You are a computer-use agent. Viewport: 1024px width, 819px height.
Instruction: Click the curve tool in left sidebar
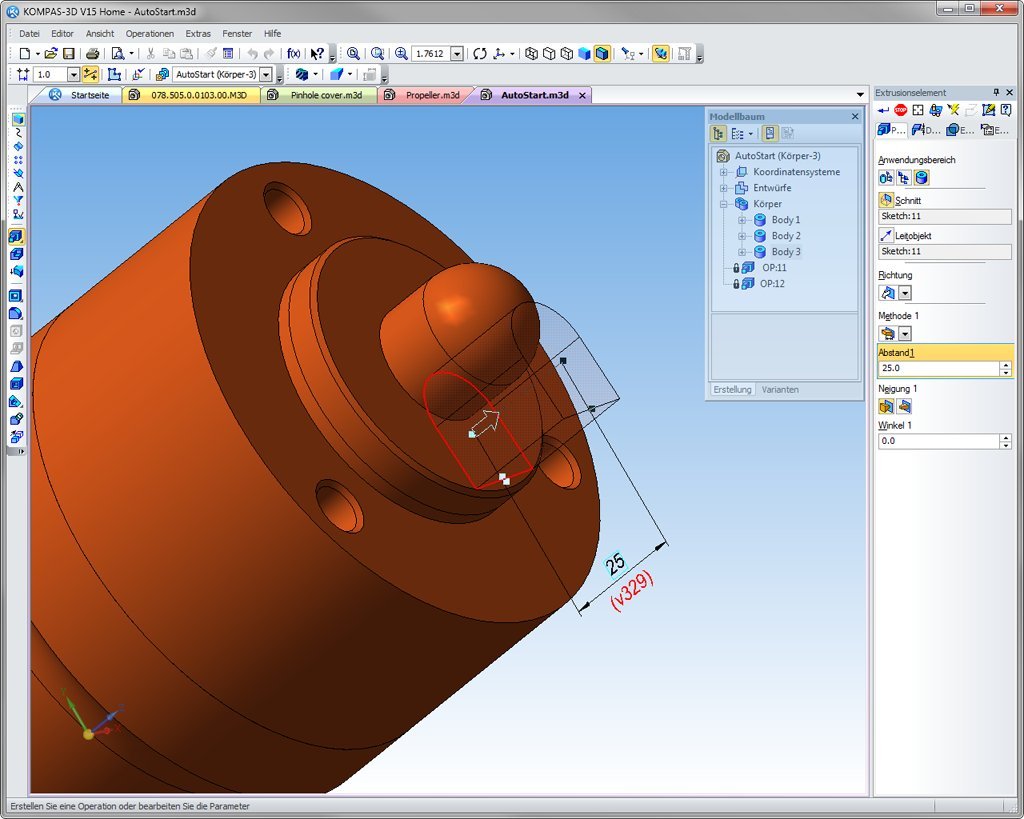point(18,133)
